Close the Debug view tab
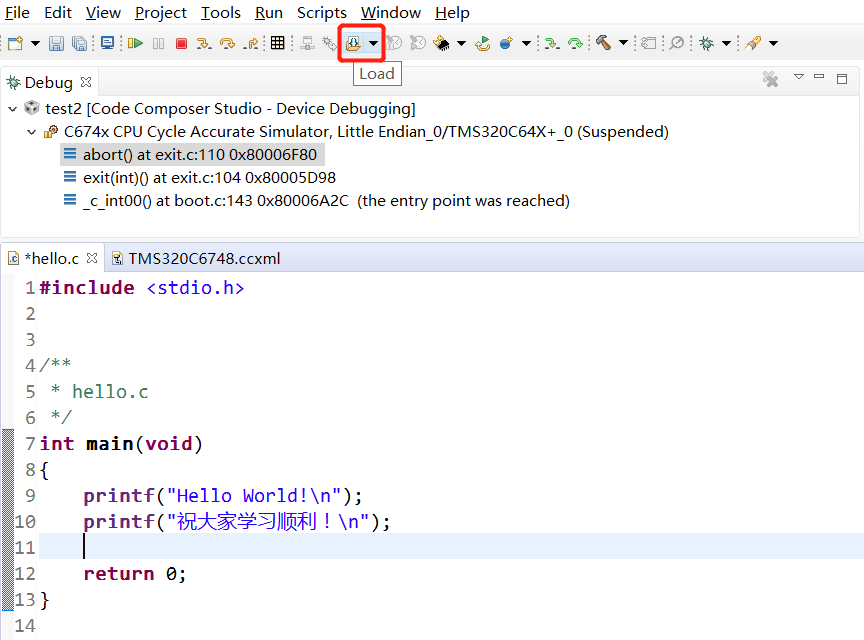The width and height of the screenshot is (864, 640). click(x=86, y=82)
